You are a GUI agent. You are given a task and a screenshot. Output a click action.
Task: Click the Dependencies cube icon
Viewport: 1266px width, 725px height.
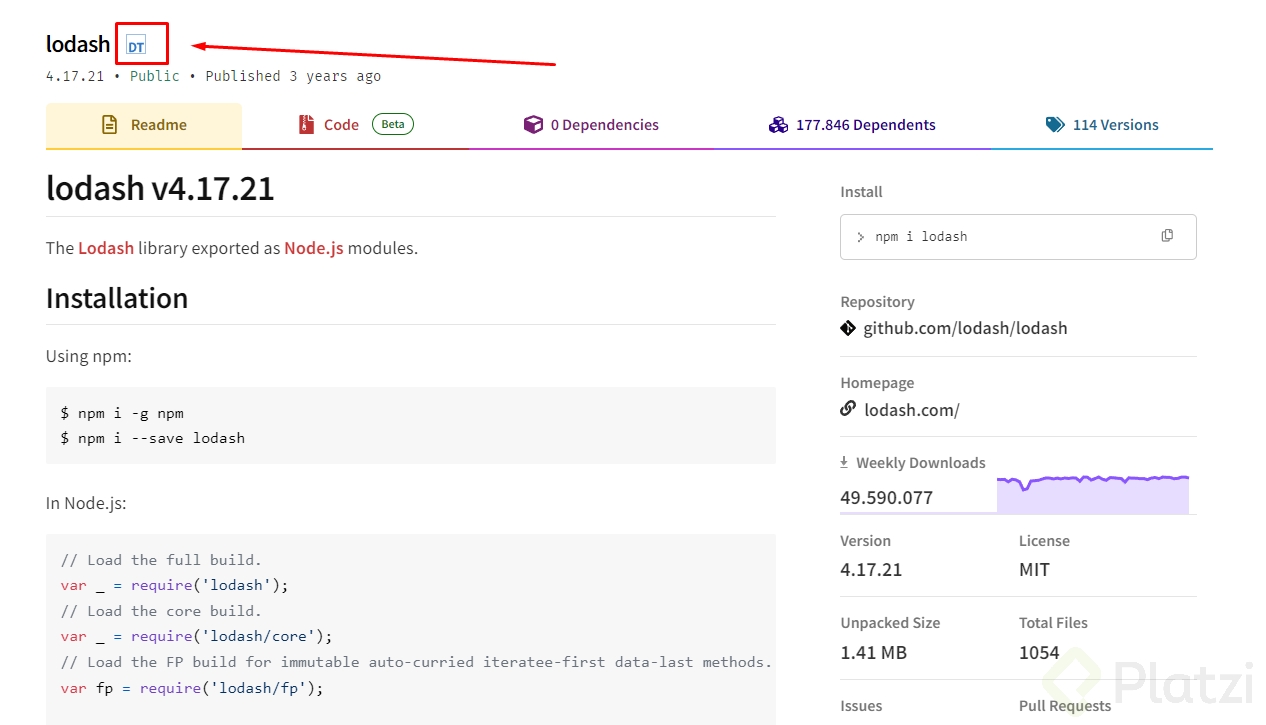(x=533, y=125)
